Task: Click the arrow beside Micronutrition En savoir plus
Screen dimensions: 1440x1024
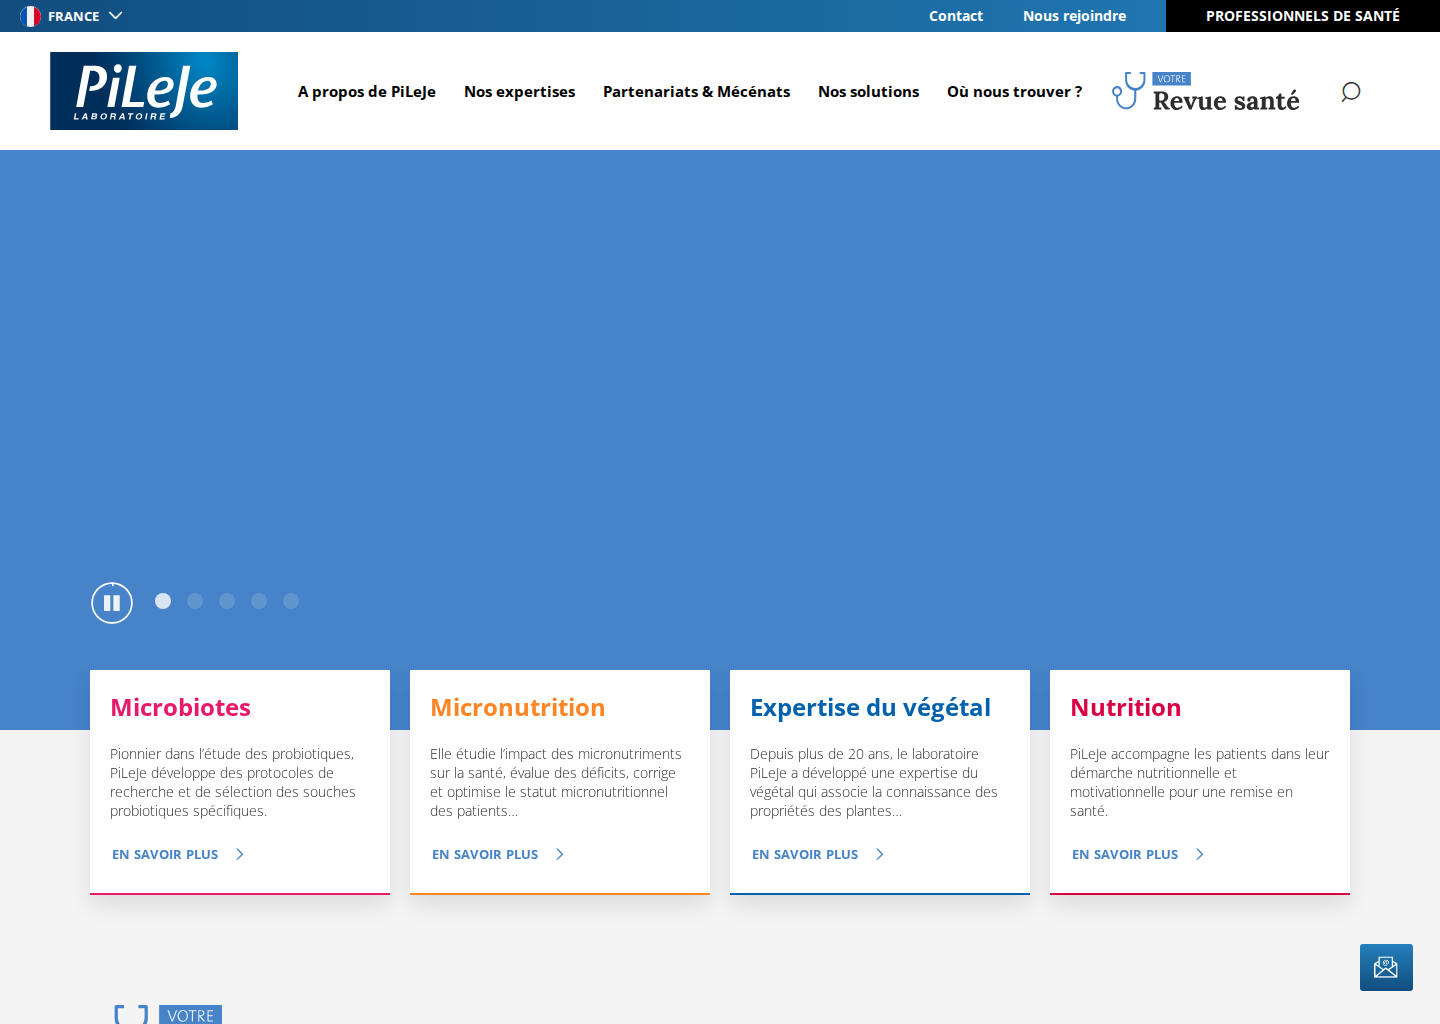Action: tap(560, 854)
